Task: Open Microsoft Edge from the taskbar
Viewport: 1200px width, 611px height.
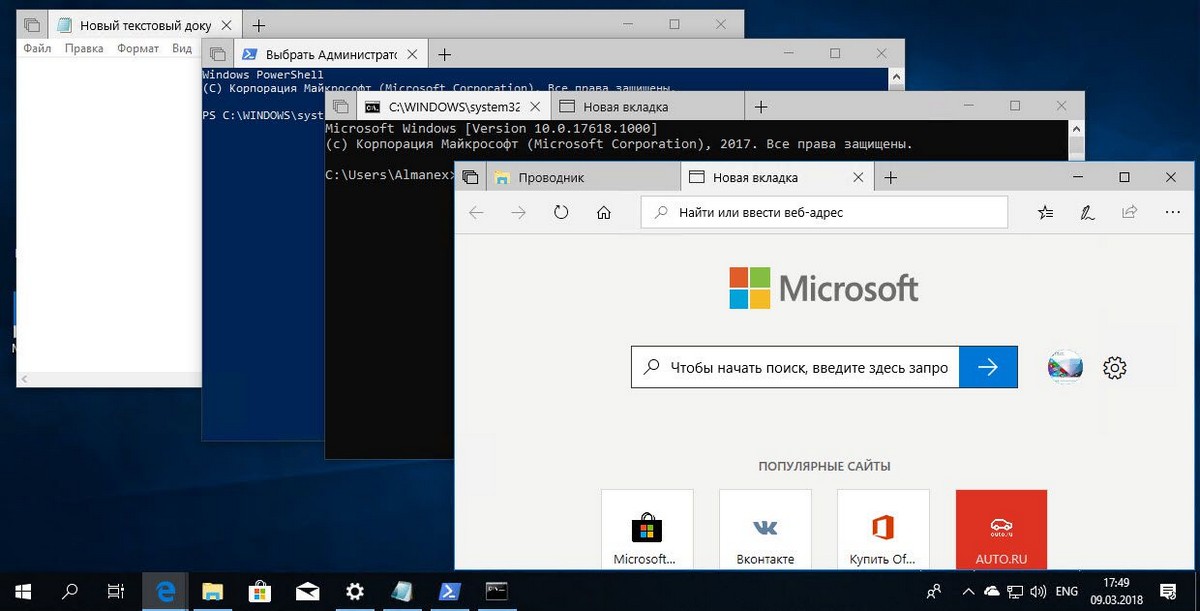Action: coord(165,591)
